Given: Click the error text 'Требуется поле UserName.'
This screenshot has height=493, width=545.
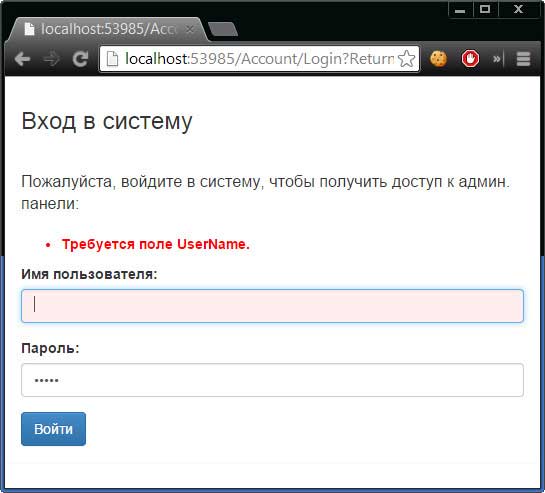Looking at the screenshot, I should (156, 244).
